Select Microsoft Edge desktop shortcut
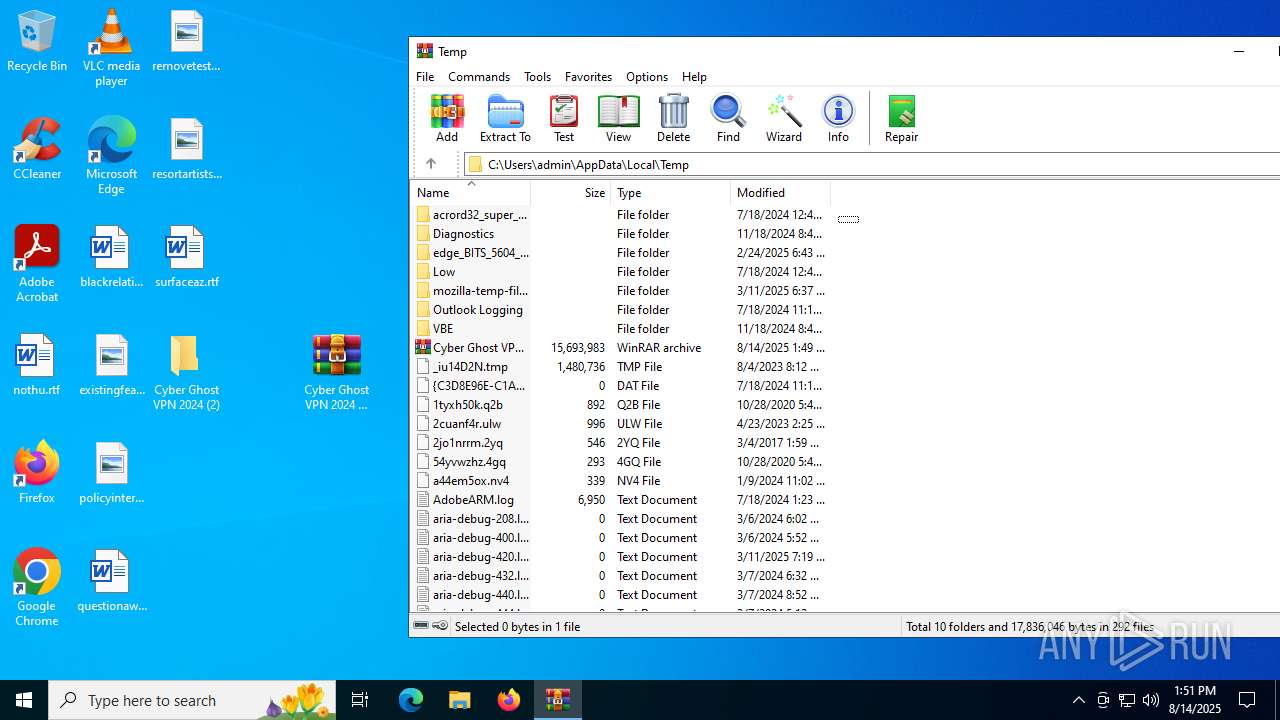This screenshot has width=1280, height=720. [x=111, y=156]
